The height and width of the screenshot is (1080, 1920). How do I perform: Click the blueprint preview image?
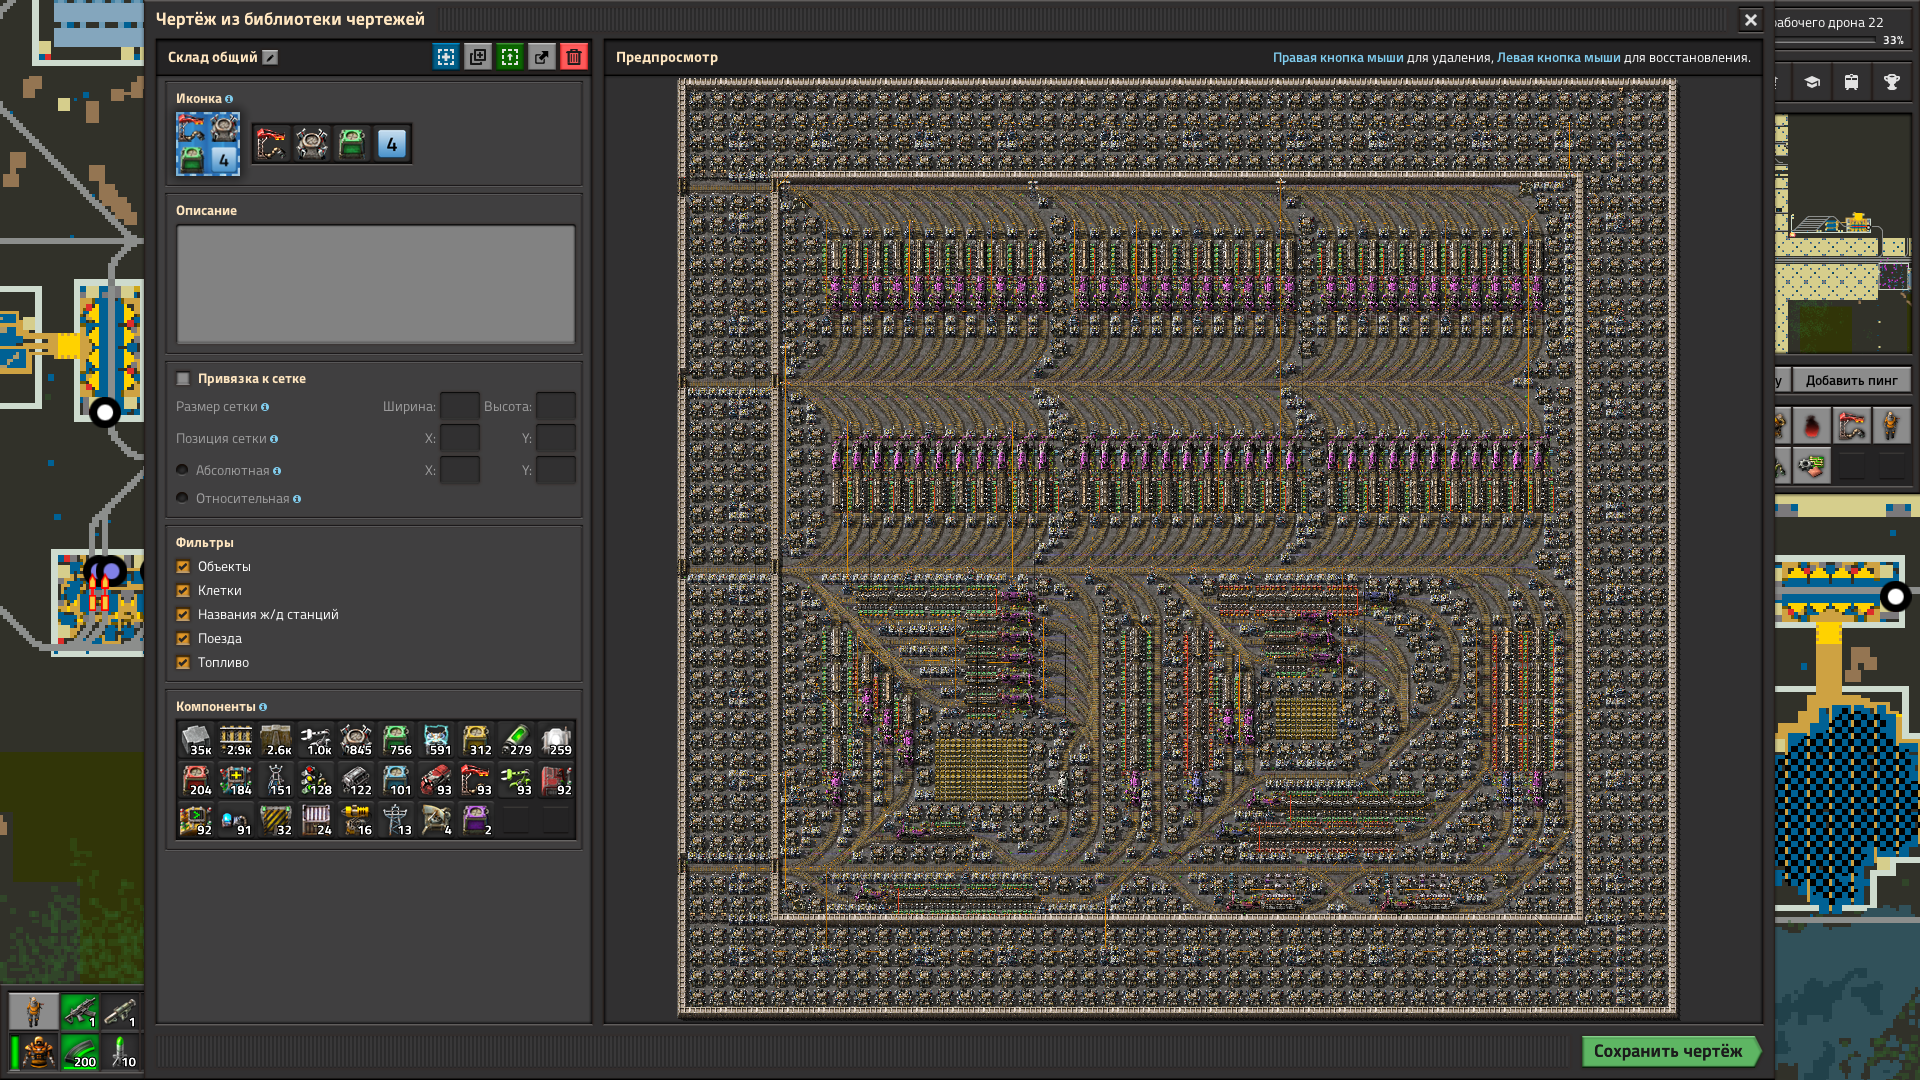click(x=1177, y=547)
